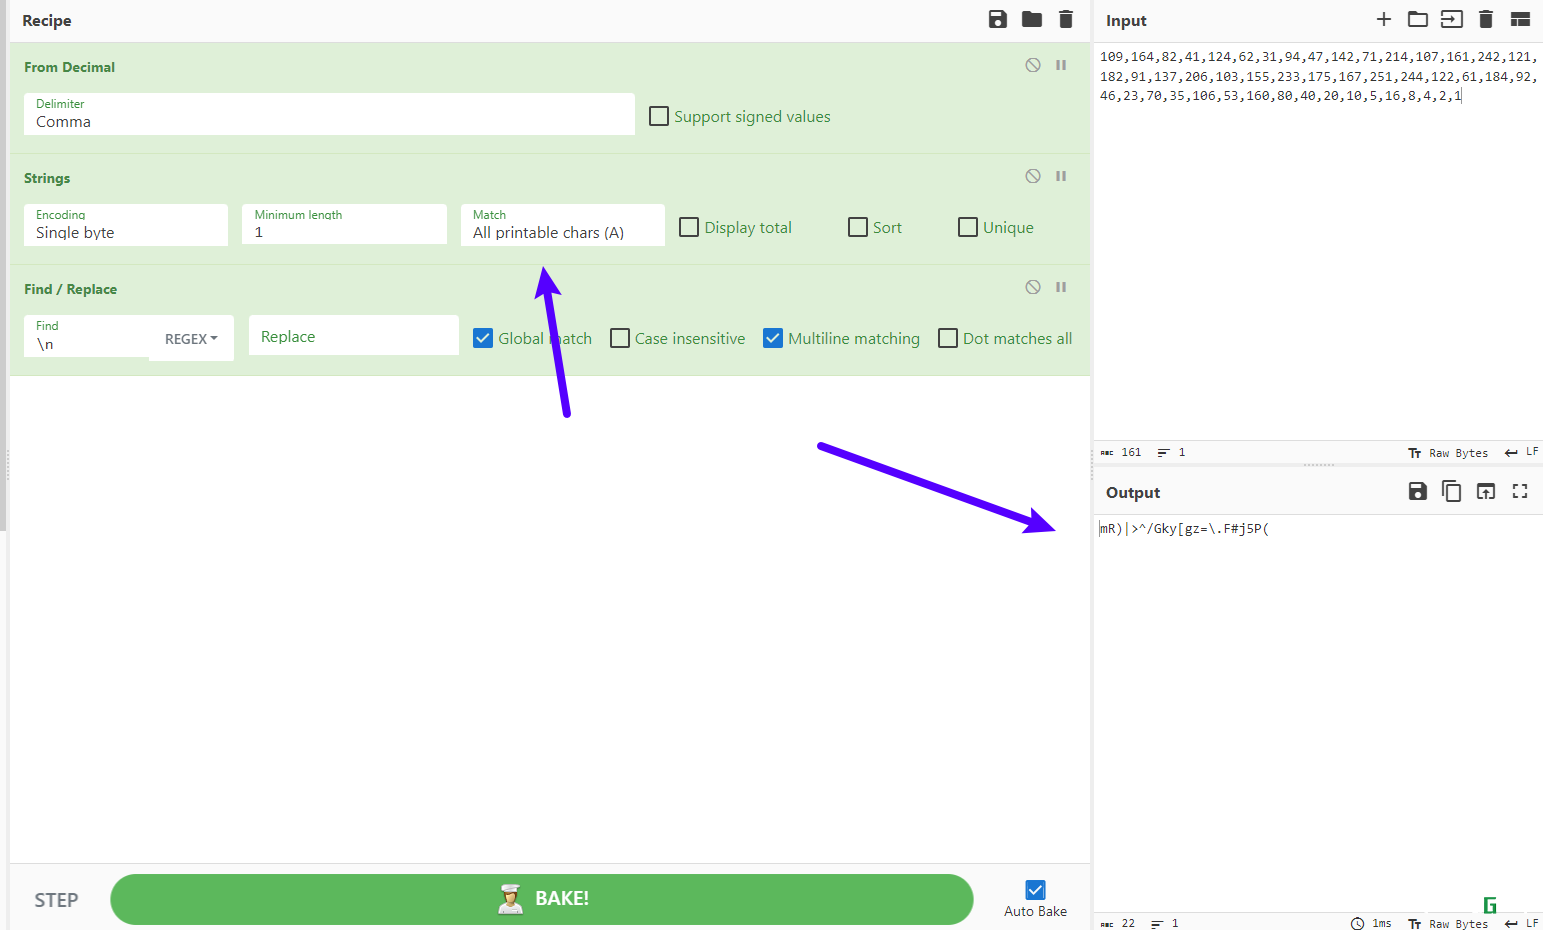Set a breakpoint on From Decimal
Screen dimensions: 1543x930
click(1061, 65)
